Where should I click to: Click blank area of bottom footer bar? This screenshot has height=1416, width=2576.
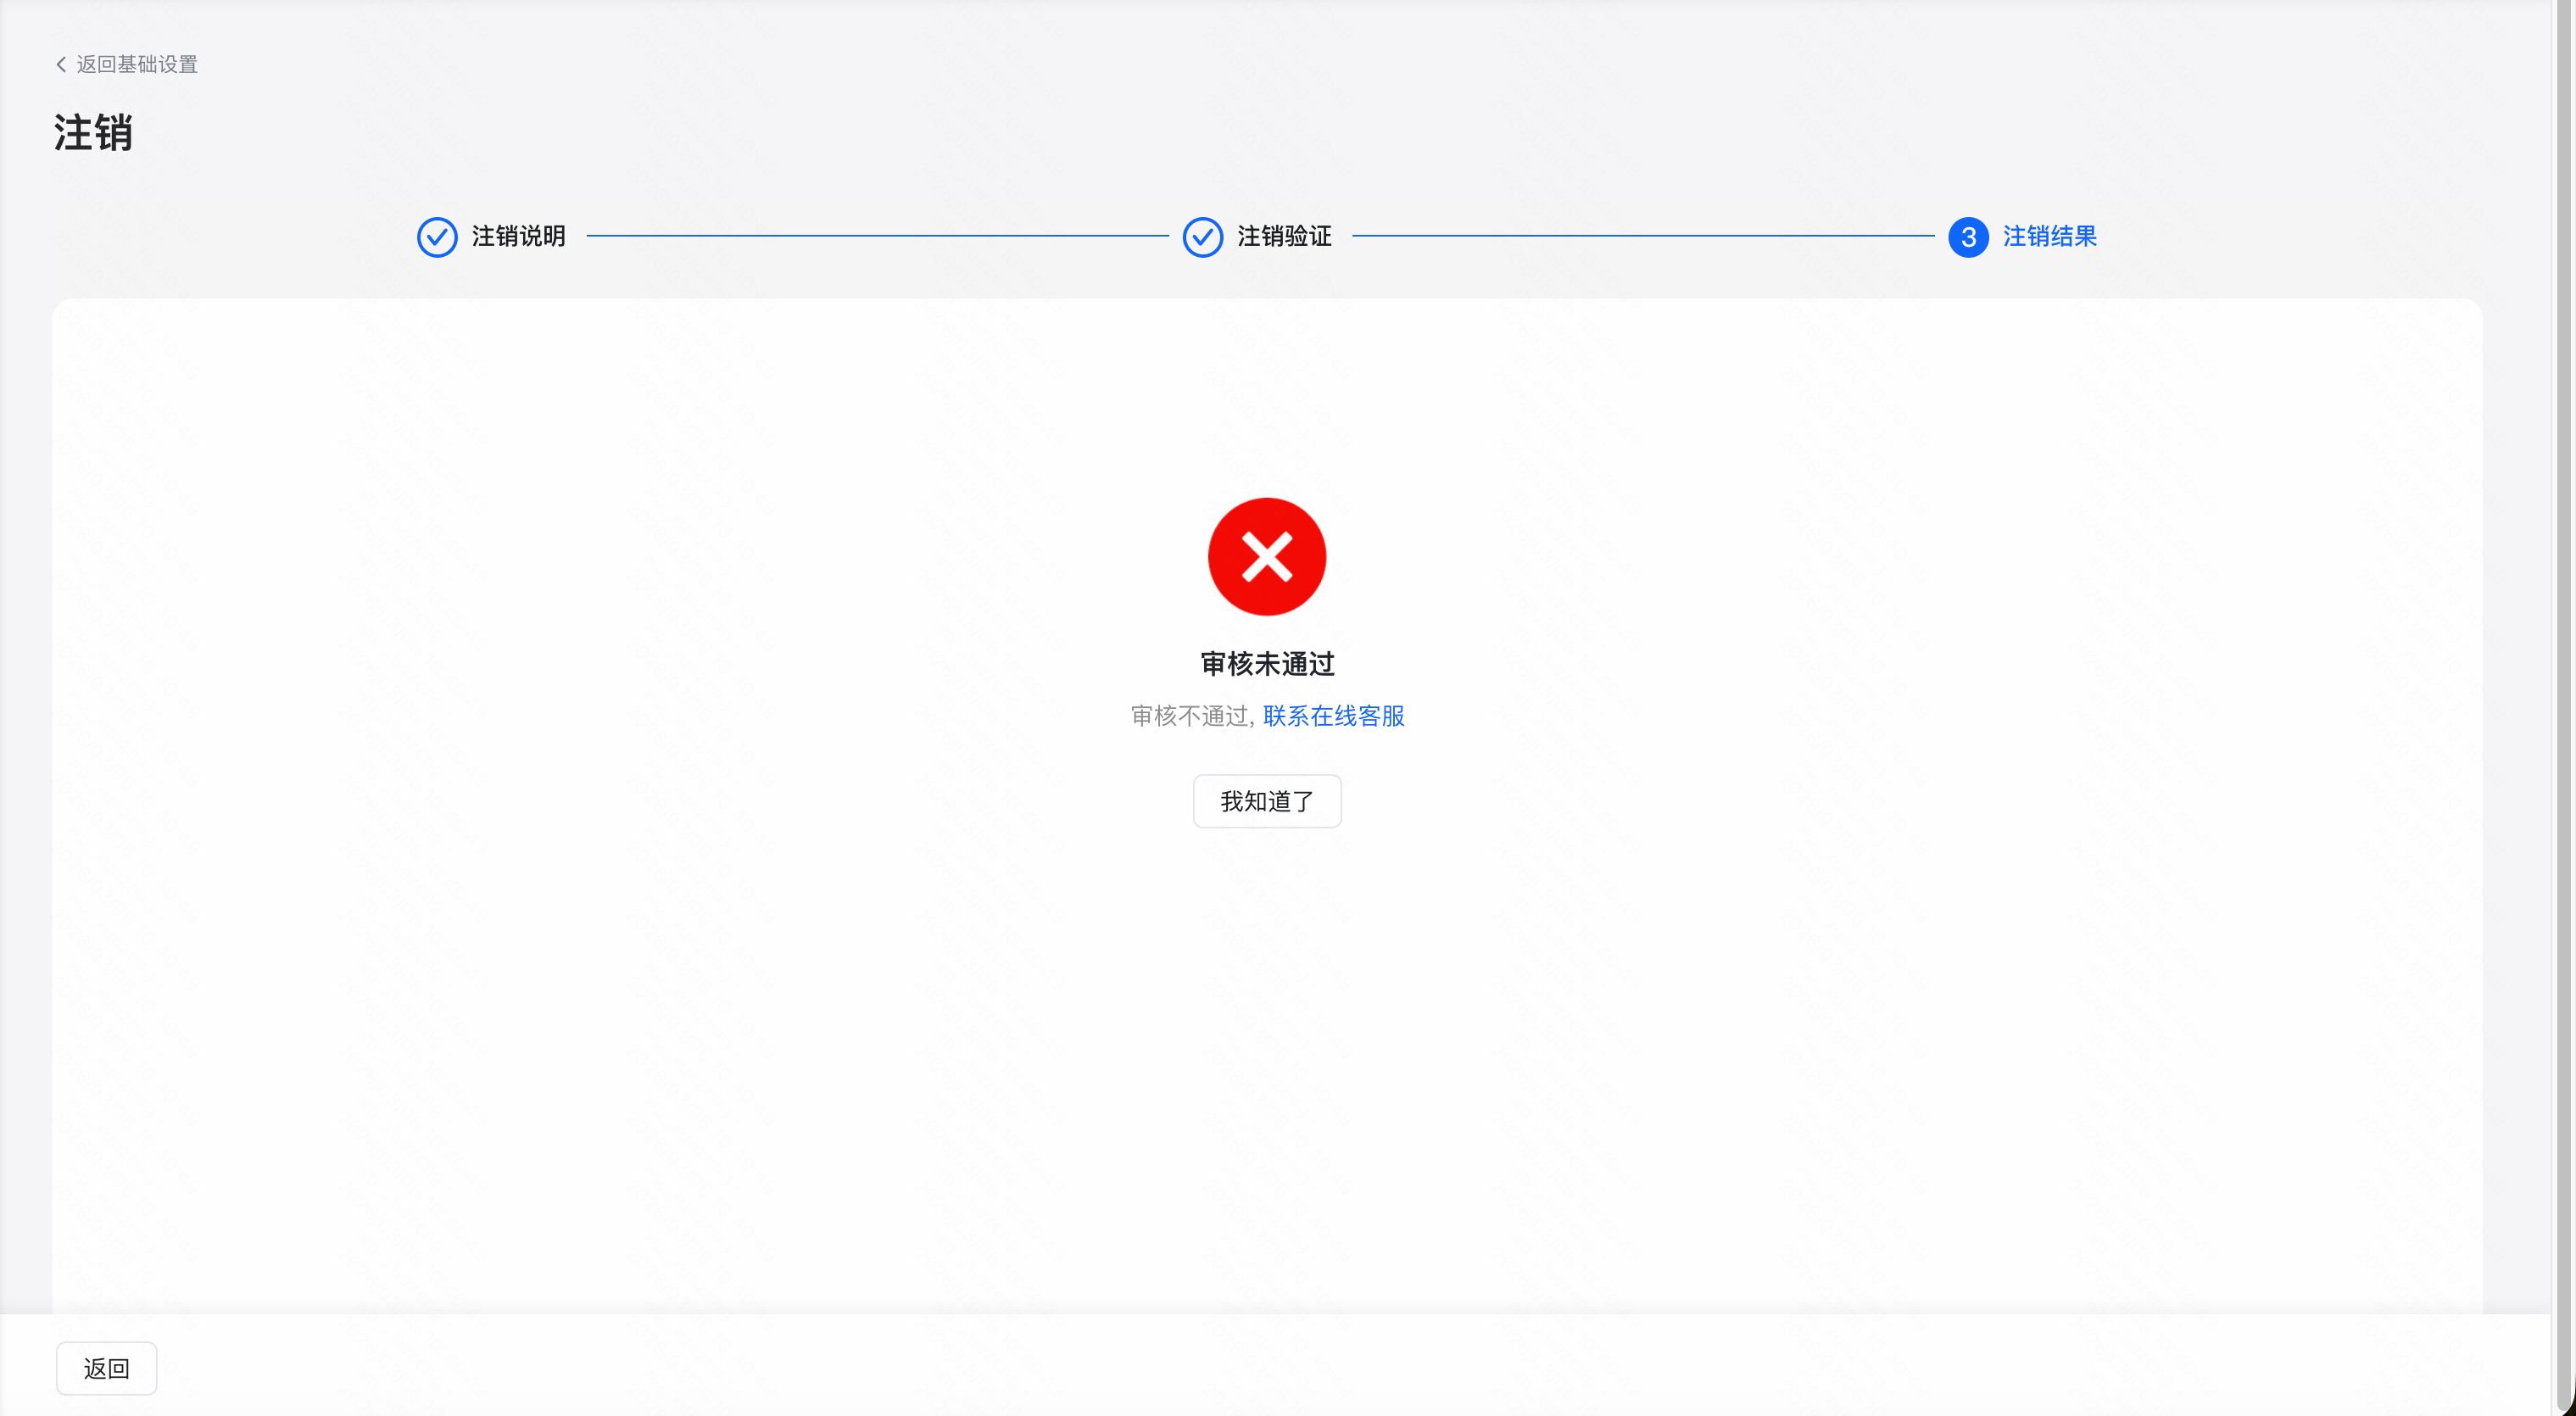click(1300, 1367)
